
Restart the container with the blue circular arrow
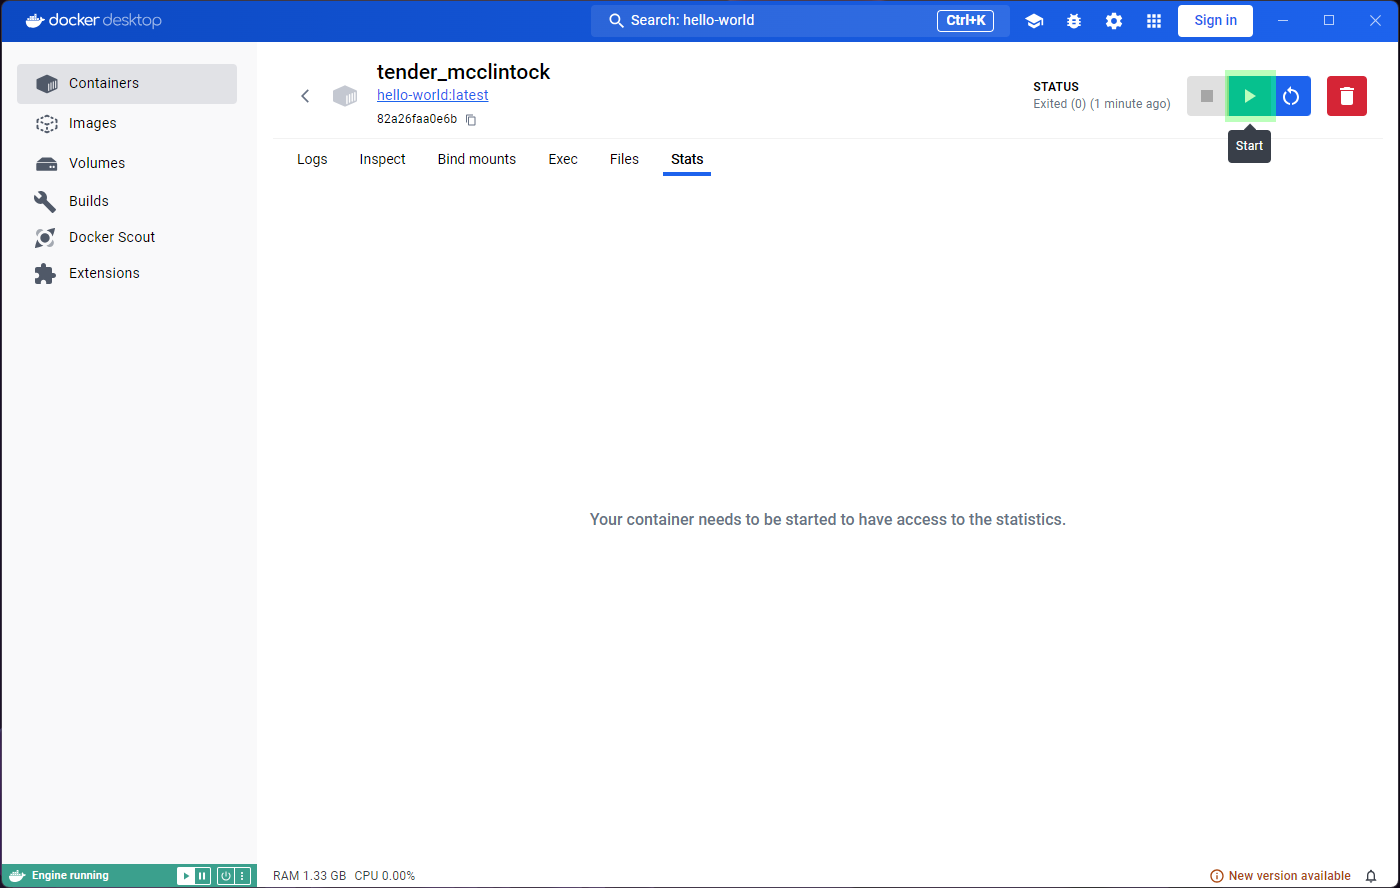1291,96
